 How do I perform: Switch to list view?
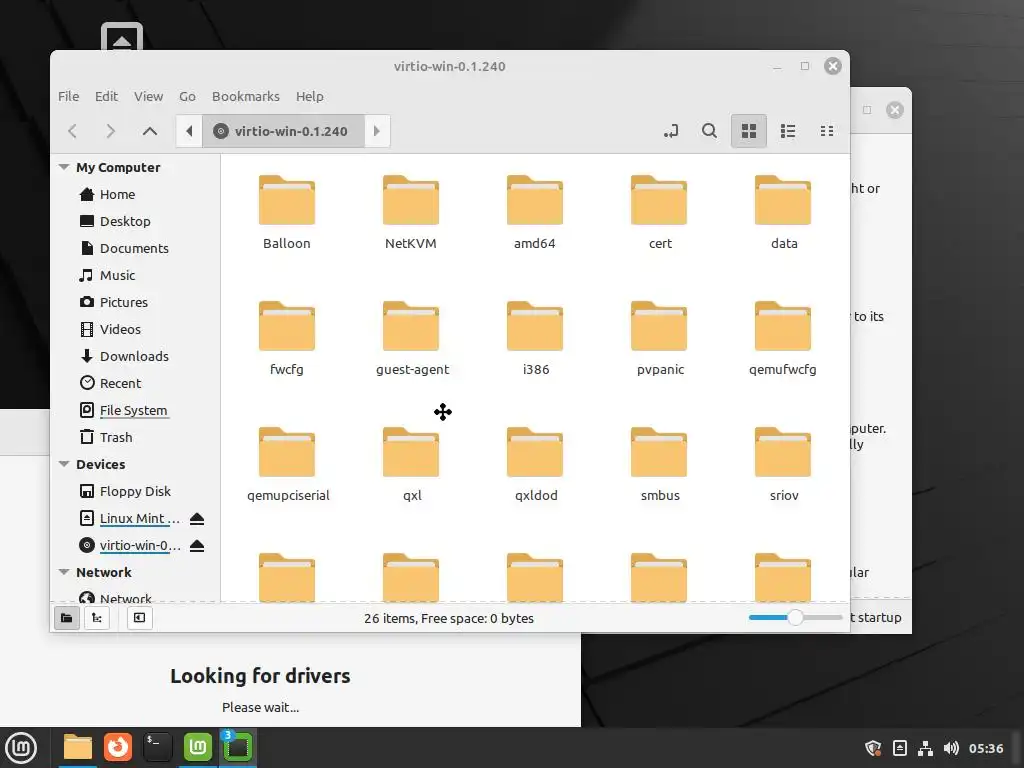tap(788, 131)
